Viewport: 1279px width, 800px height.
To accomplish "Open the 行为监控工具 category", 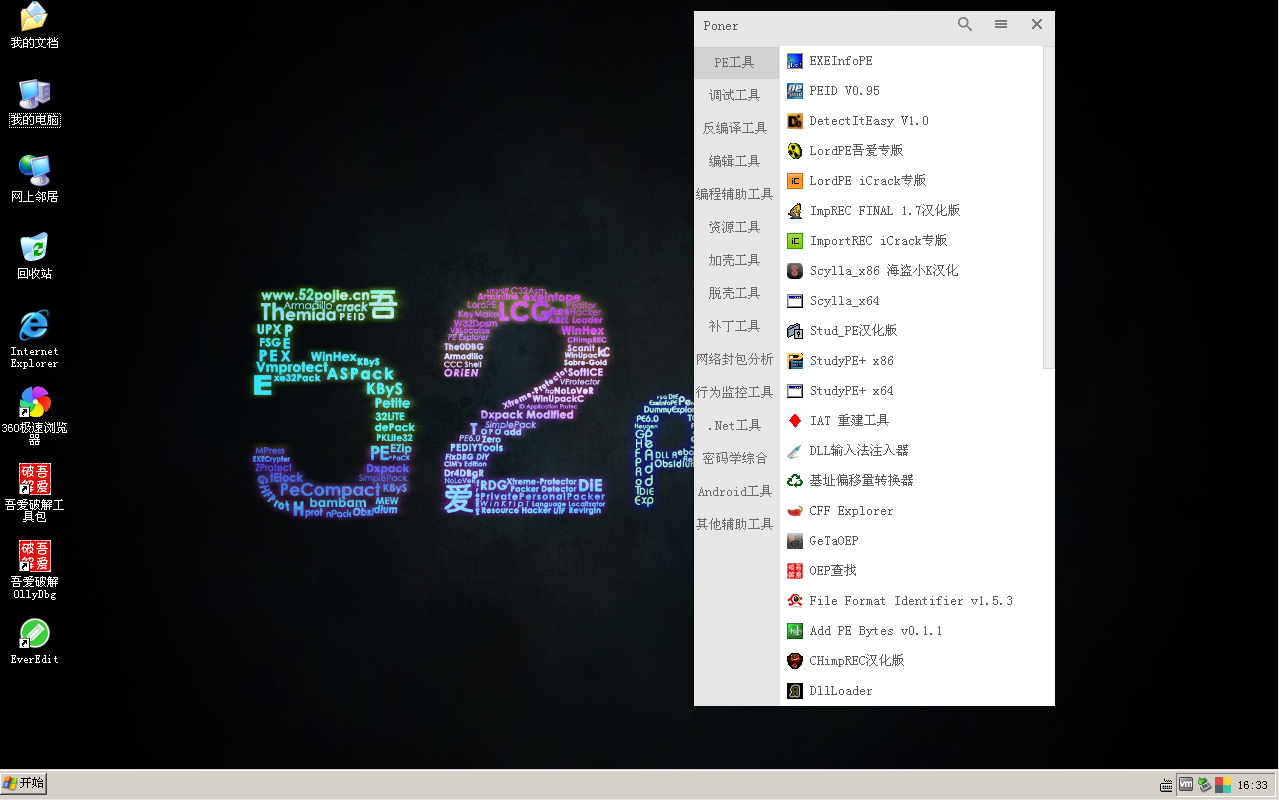I will pyautogui.click(x=736, y=392).
